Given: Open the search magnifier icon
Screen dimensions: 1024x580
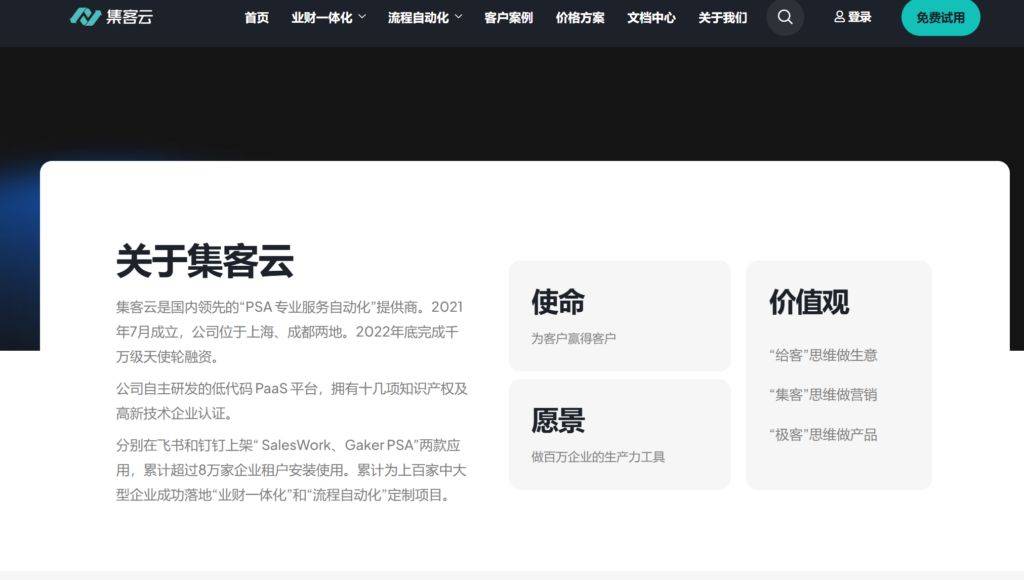Looking at the screenshot, I should coord(785,17).
